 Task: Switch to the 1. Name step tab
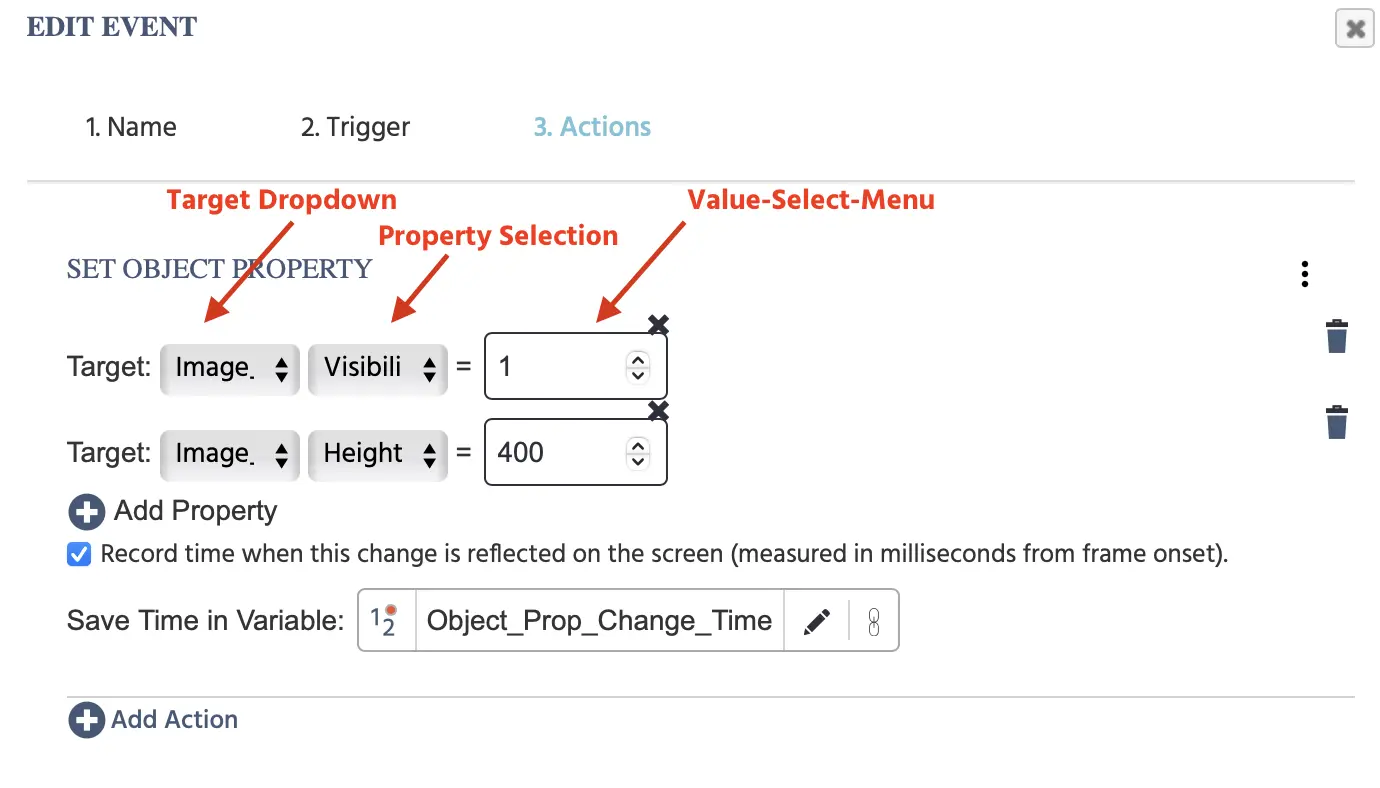click(x=131, y=127)
